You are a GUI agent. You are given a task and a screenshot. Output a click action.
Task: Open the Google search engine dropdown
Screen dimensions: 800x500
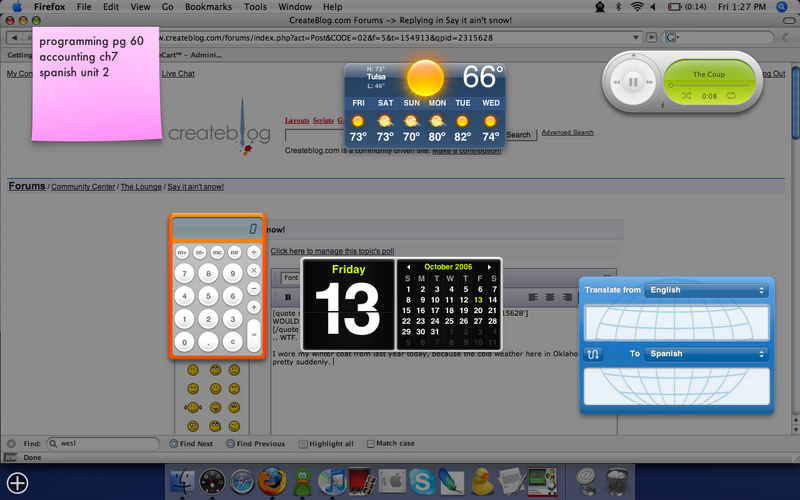click(x=671, y=38)
